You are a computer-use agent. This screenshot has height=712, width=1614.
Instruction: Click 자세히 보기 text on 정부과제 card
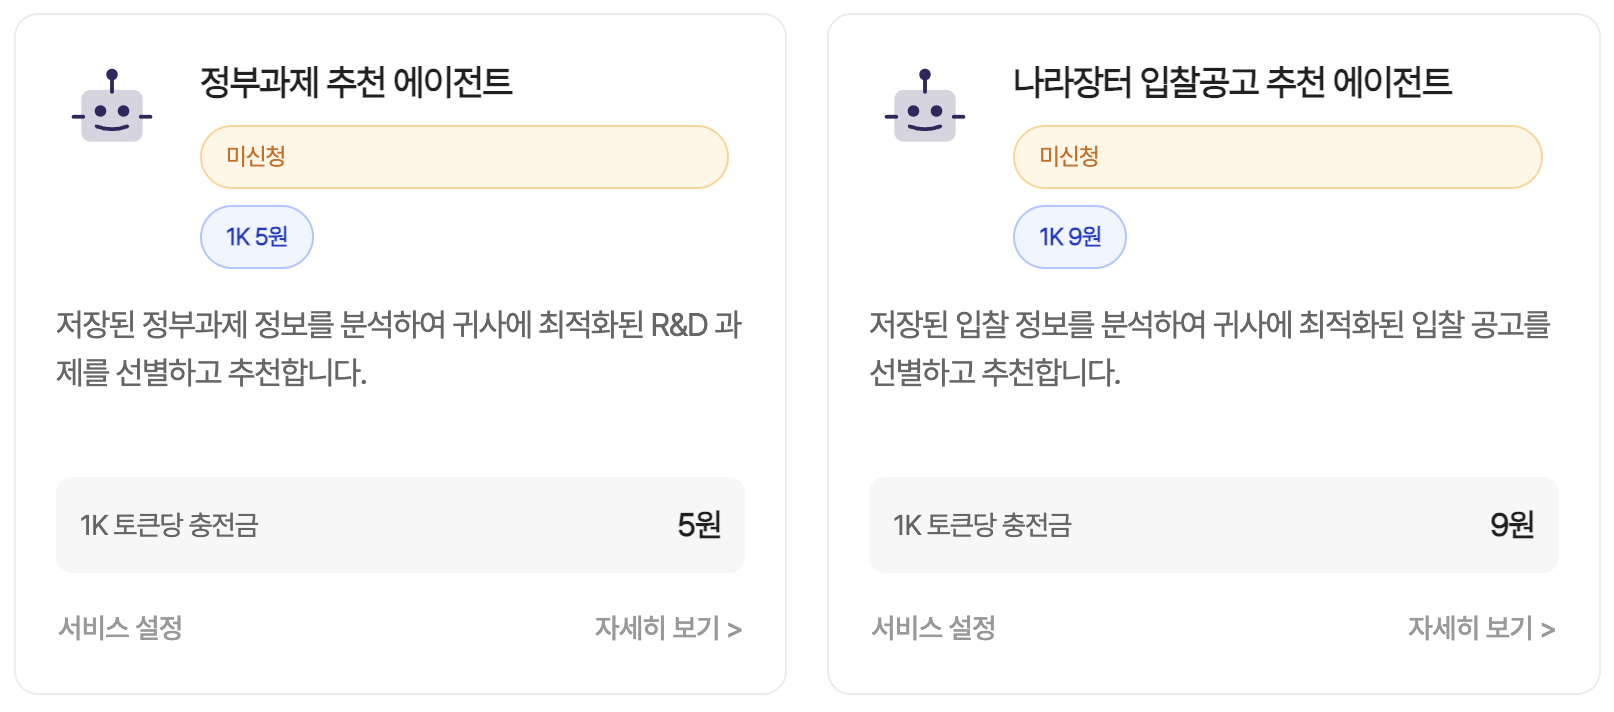[657, 628]
